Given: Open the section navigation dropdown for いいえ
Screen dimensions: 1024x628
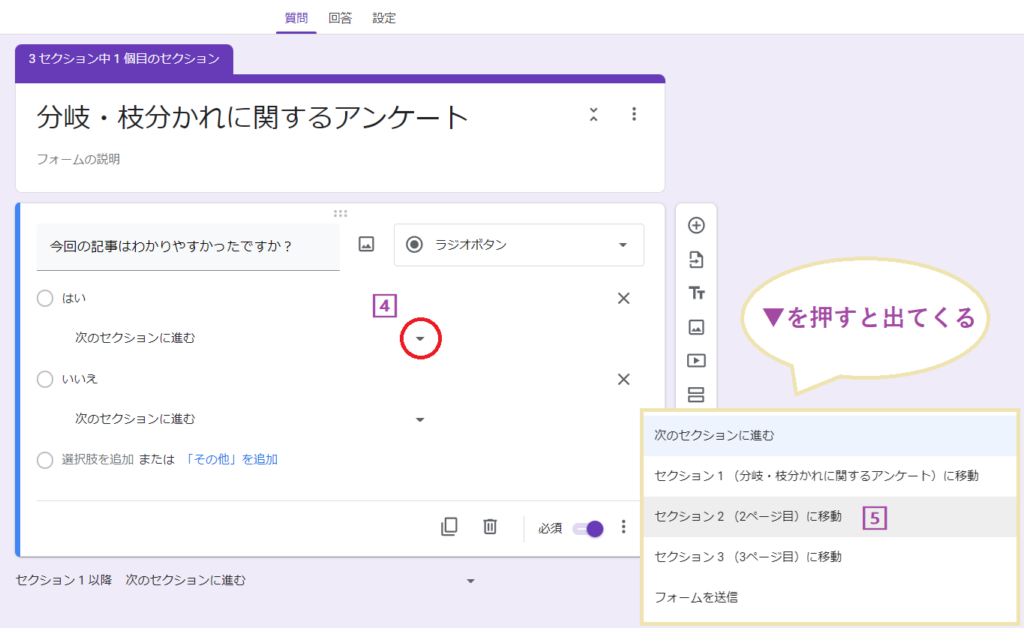Looking at the screenshot, I should (420, 420).
